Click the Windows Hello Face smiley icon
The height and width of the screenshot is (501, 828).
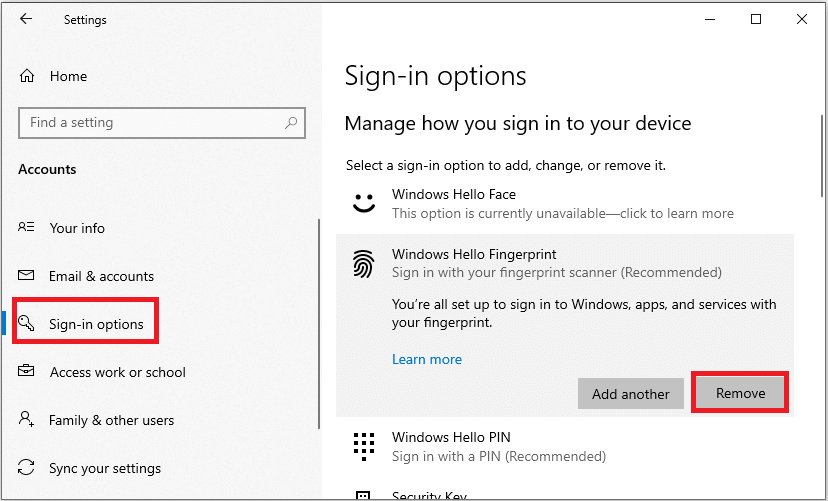click(x=364, y=203)
